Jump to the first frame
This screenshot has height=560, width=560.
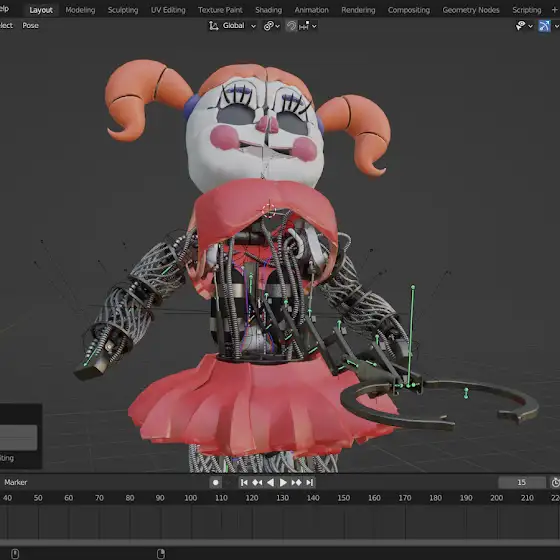coord(244,482)
